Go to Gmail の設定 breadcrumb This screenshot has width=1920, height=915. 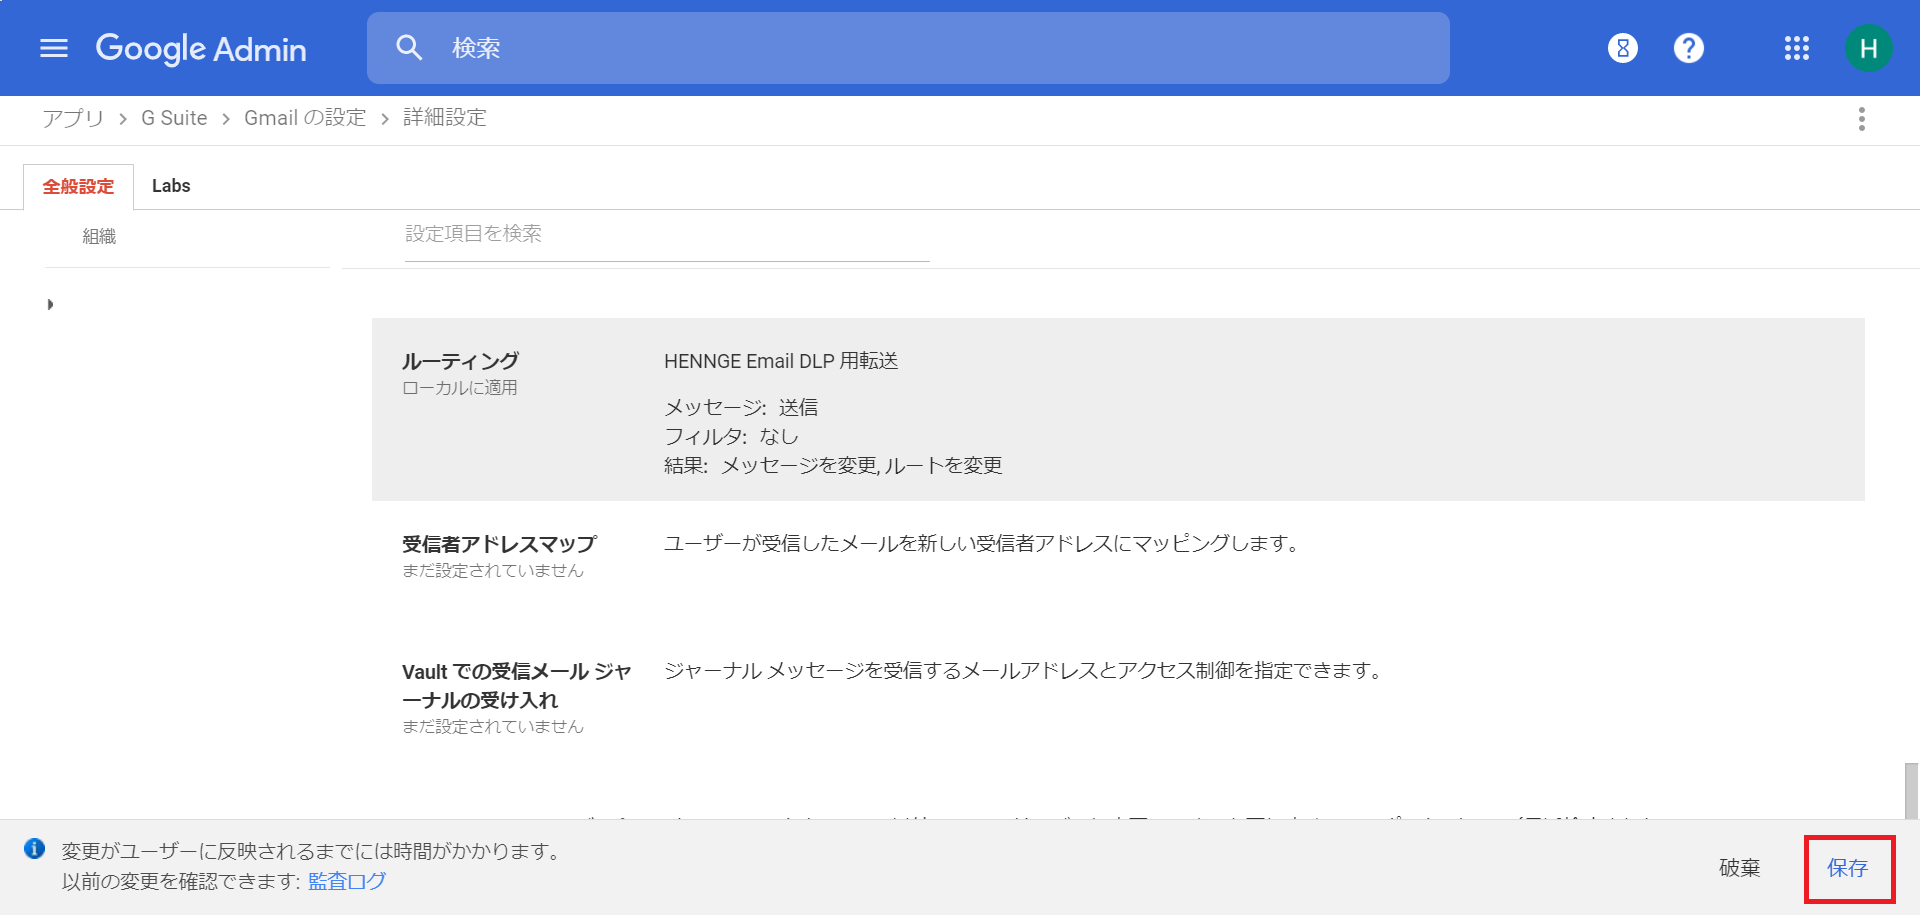pyautogui.click(x=305, y=118)
